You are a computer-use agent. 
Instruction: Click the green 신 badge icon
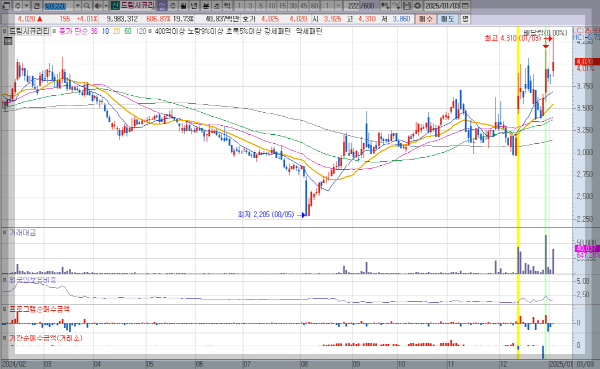pyautogui.click(x=115, y=6)
